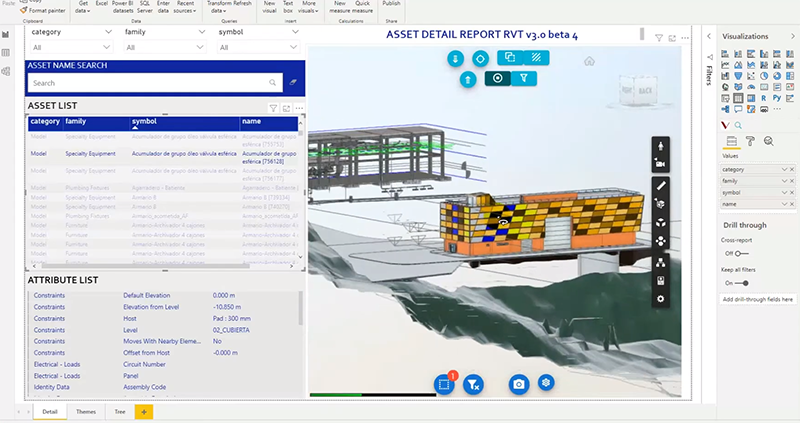Click the camera snapshot round button
This screenshot has height=423, width=800.
click(519, 384)
